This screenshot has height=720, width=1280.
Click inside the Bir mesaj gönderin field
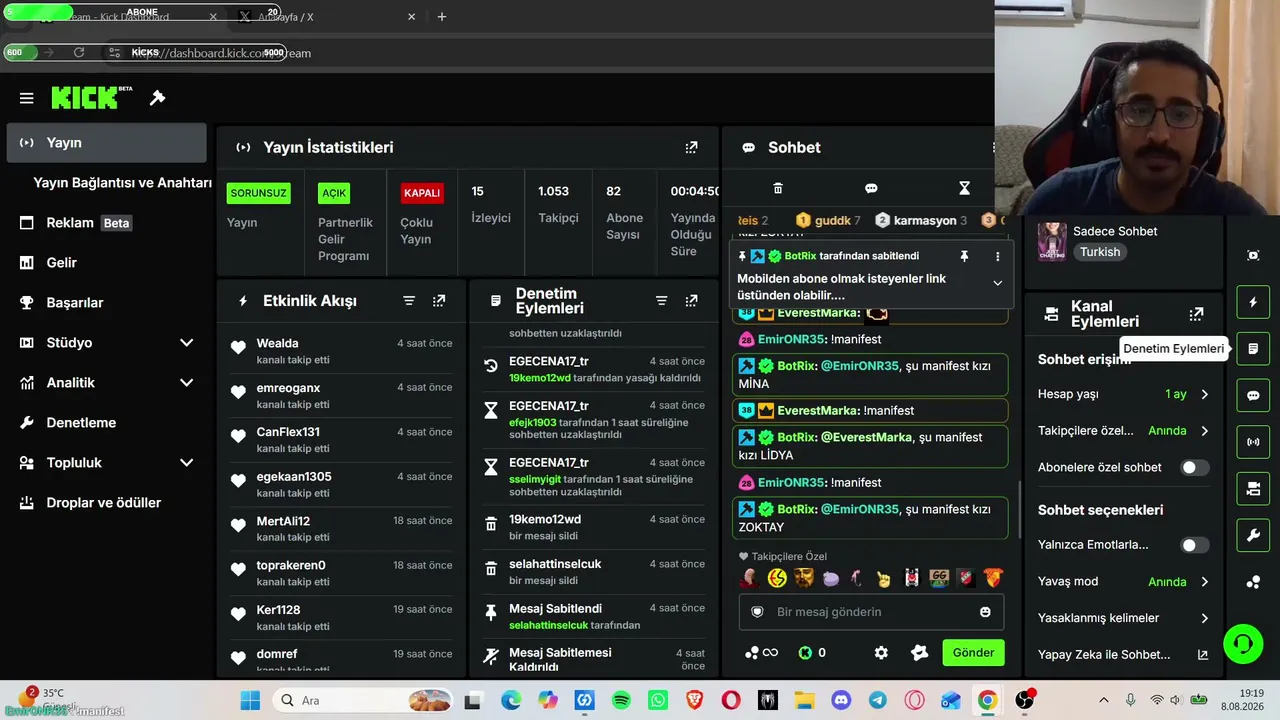(x=870, y=612)
